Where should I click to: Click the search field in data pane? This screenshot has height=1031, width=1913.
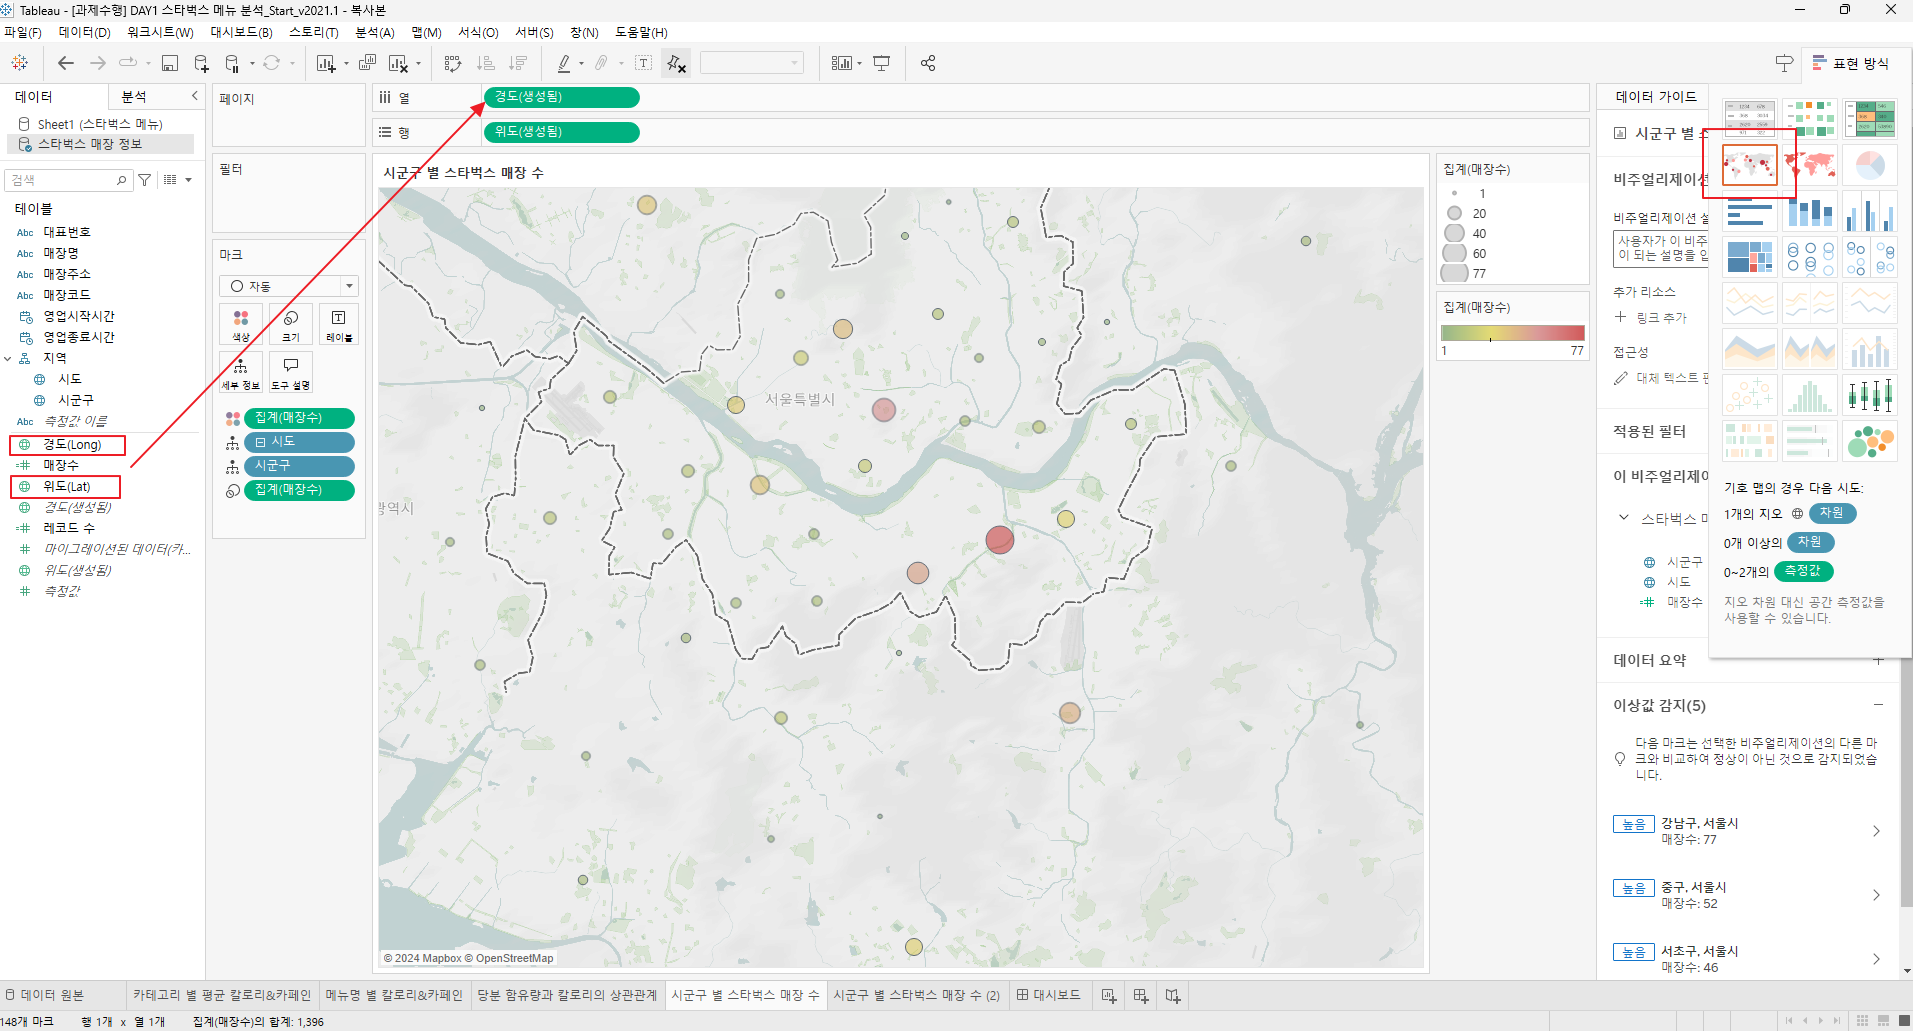coord(68,180)
